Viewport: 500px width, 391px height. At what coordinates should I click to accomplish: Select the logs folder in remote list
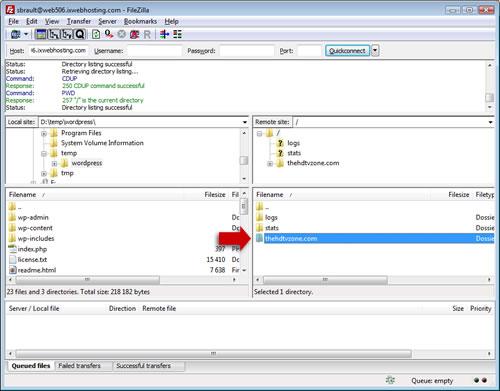pos(271,217)
